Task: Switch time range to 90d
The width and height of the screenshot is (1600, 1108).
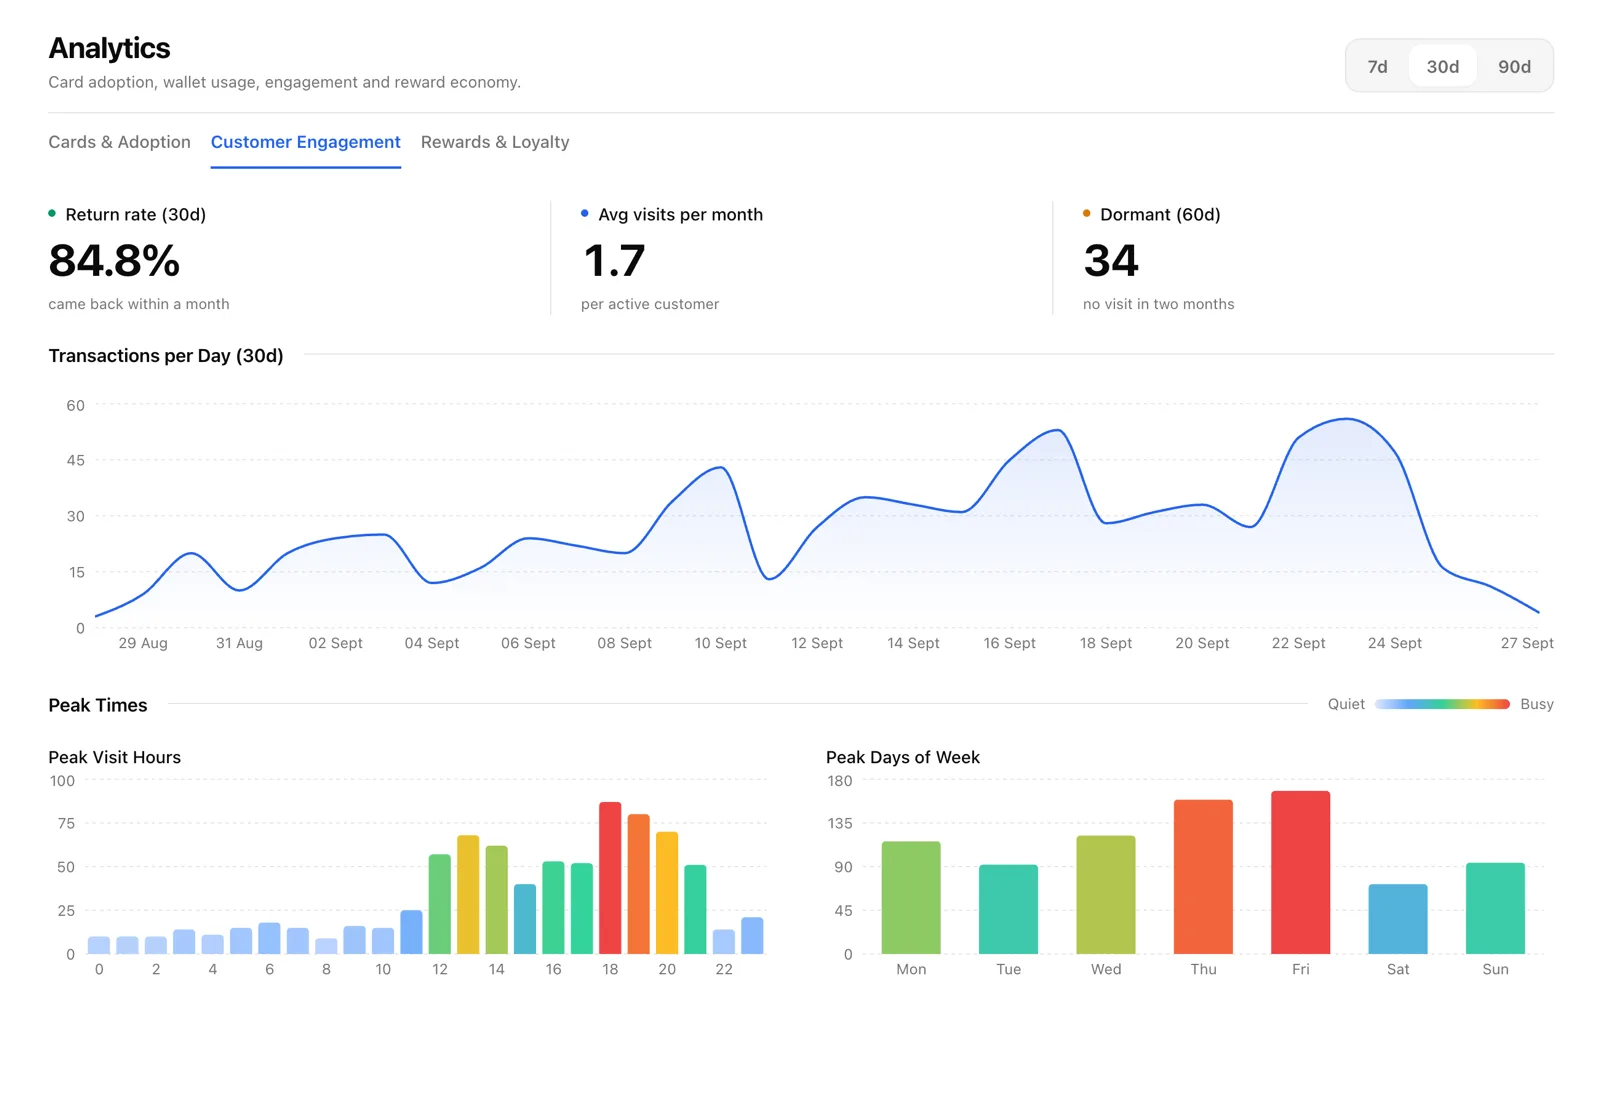Action: [1514, 66]
